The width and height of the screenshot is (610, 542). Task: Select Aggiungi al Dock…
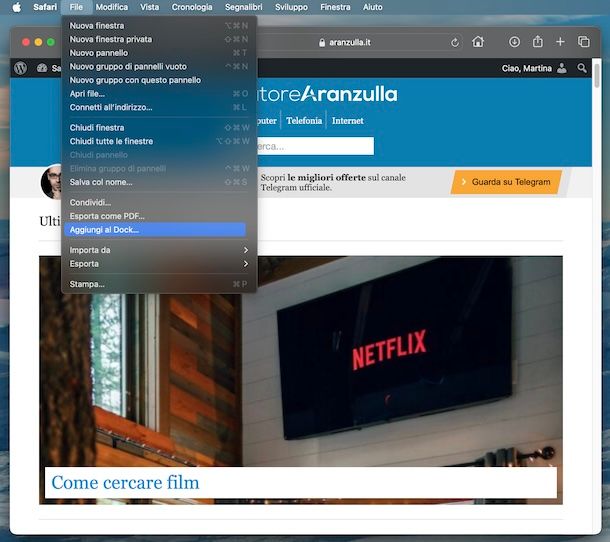tap(156, 230)
